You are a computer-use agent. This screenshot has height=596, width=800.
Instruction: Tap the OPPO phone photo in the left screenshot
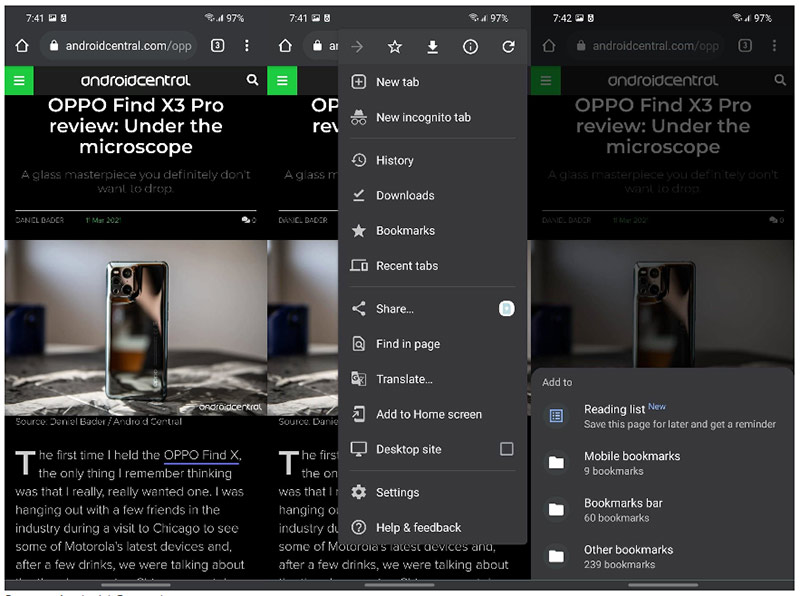(136, 328)
